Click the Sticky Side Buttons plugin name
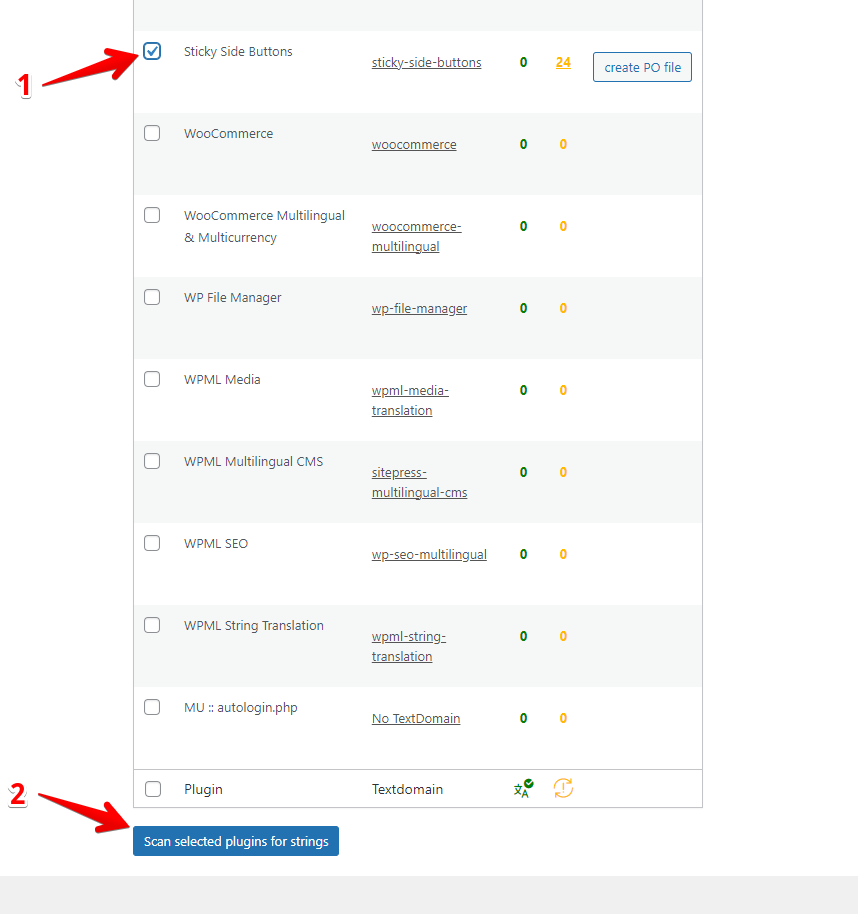Screen dimensions: 858x914 tap(238, 51)
